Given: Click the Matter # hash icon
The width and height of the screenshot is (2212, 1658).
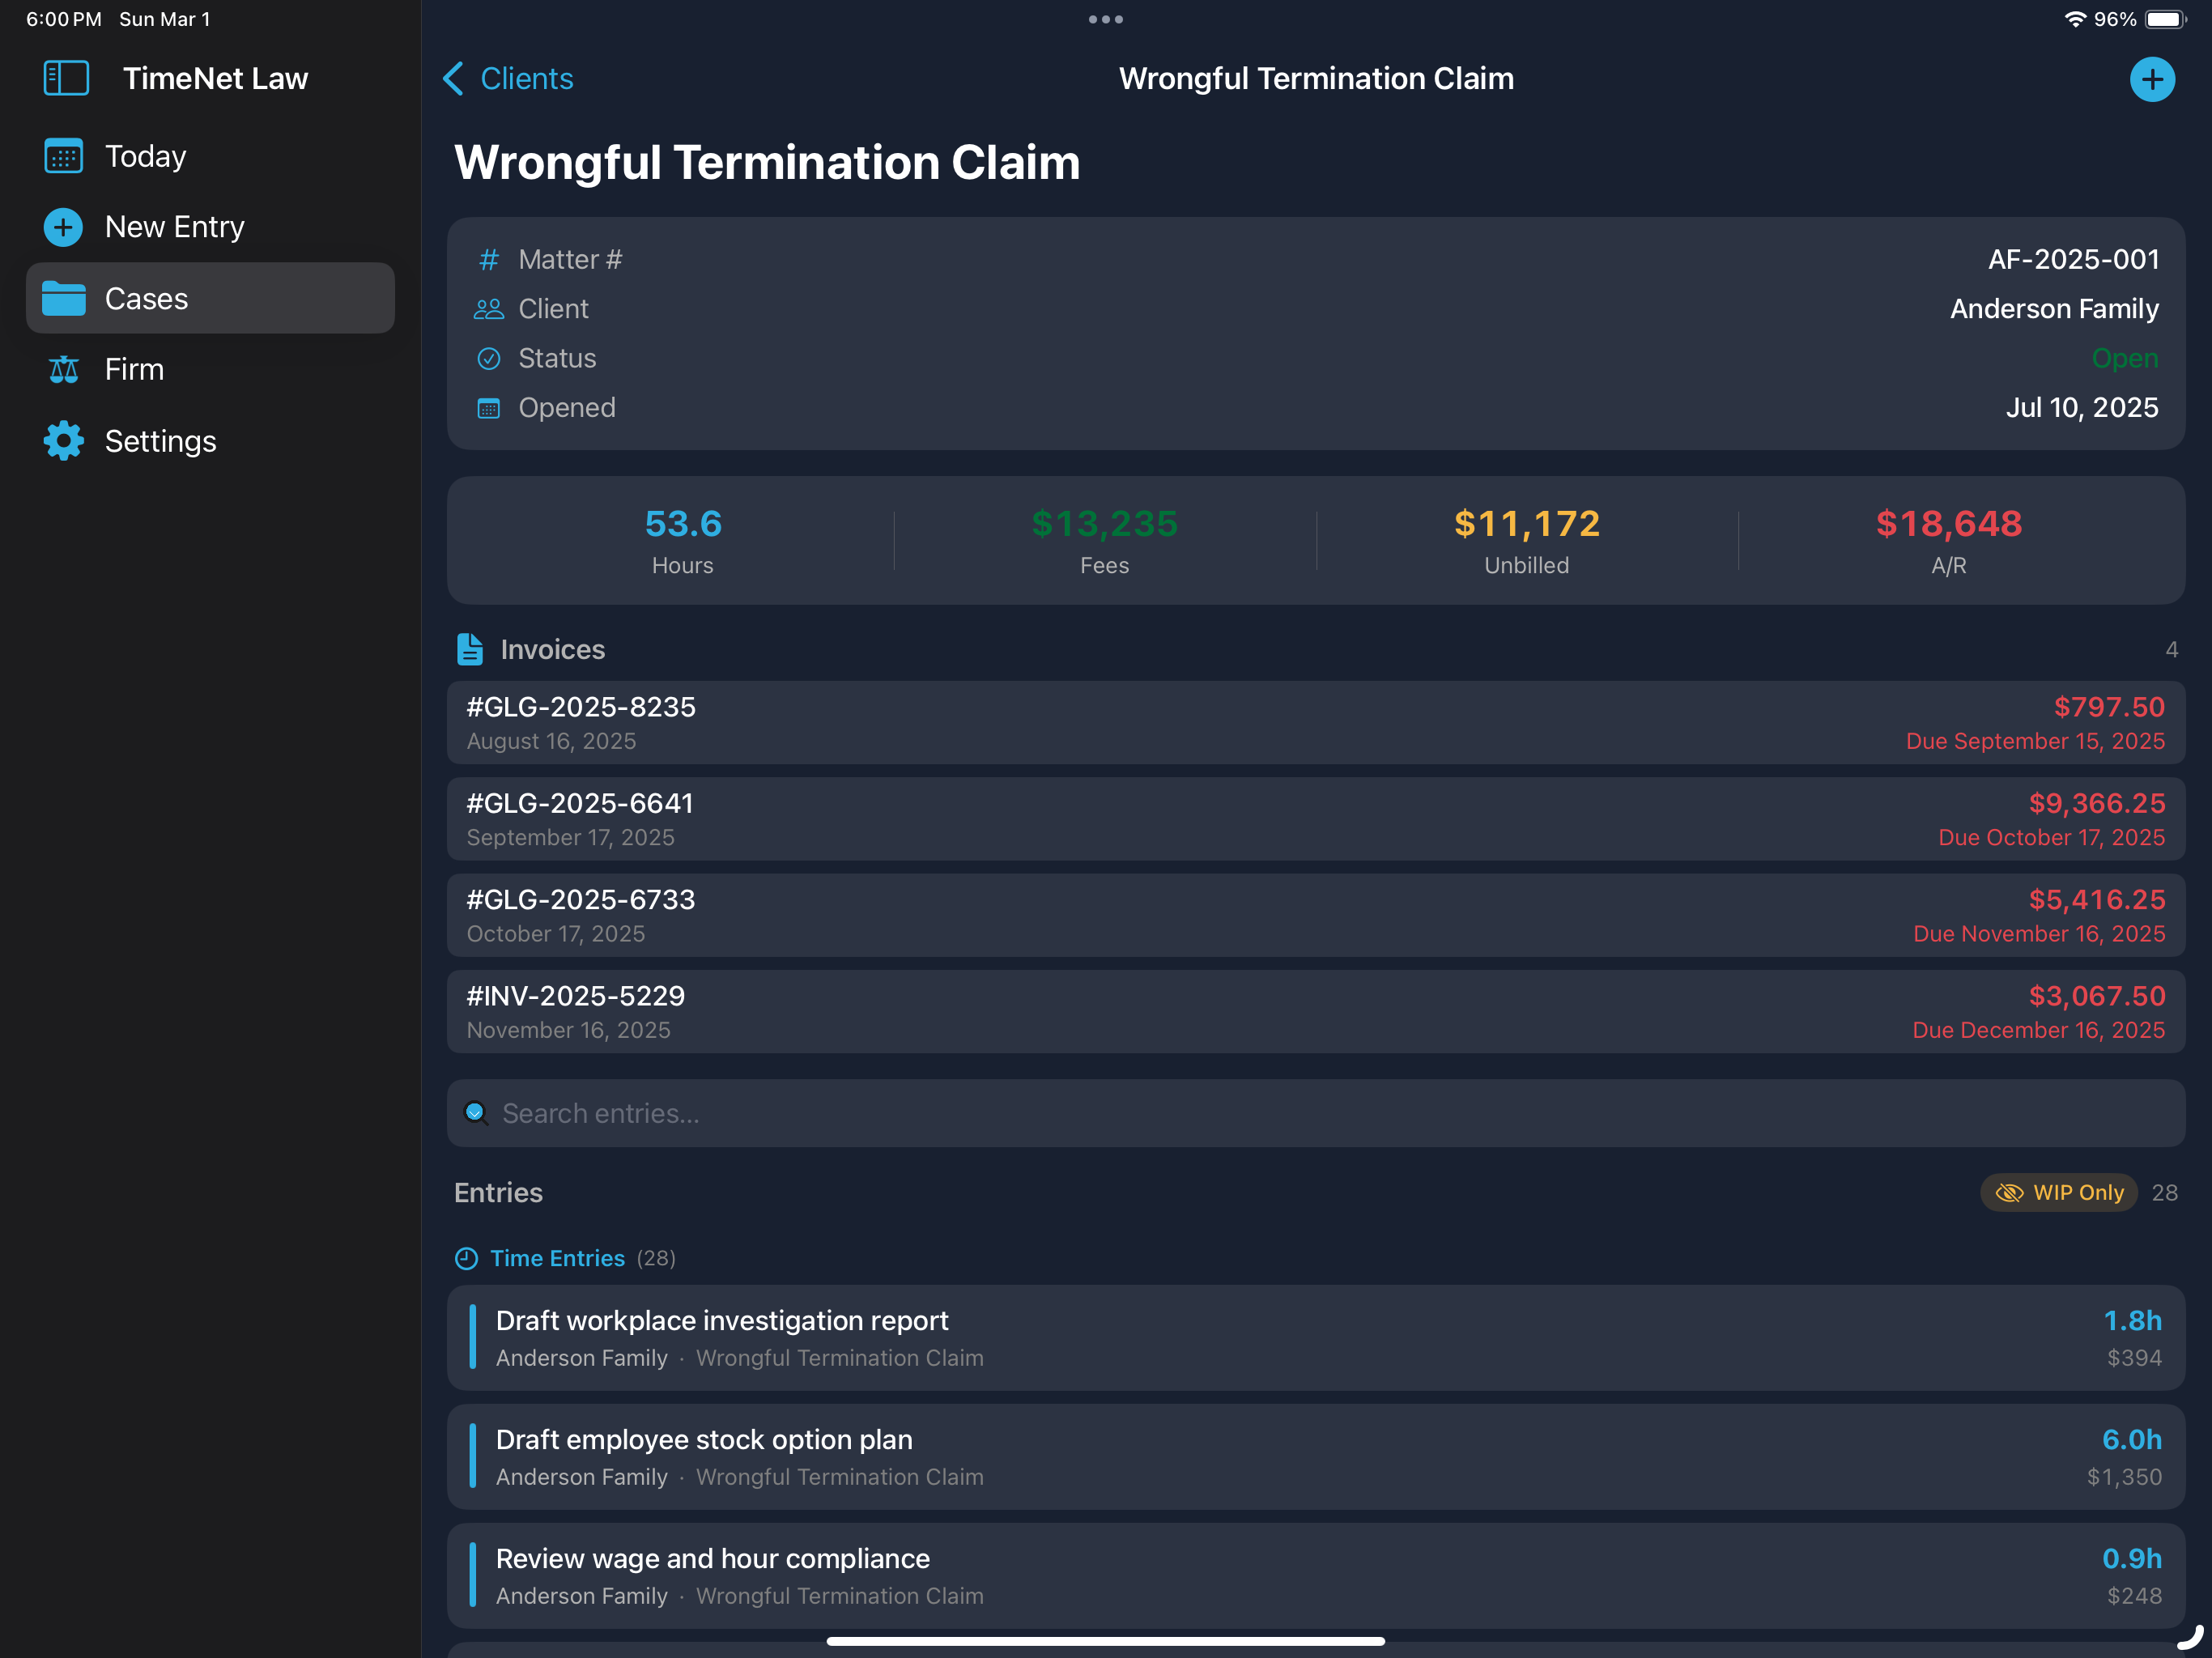Looking at the screenshot, I should tap(489, 260).
